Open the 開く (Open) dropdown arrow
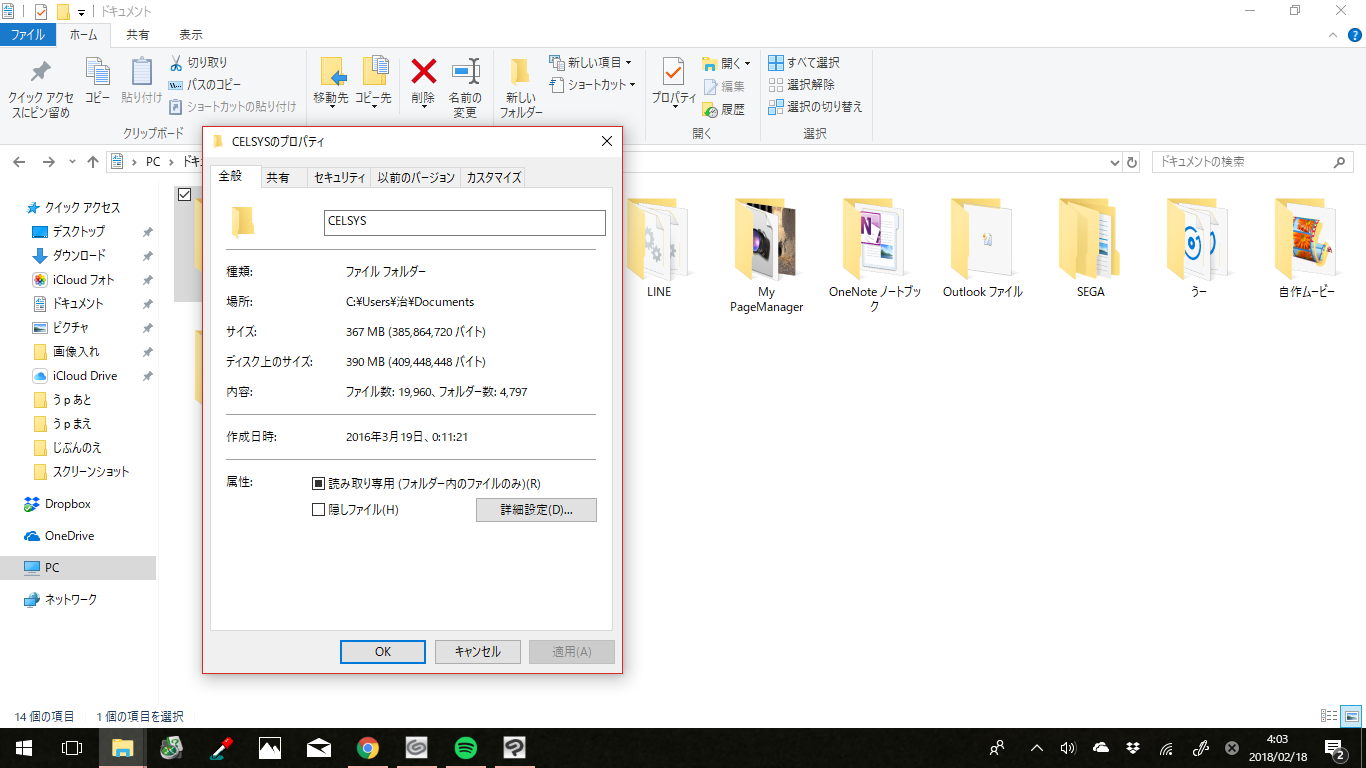Image resolution: width=1366 pixels, height=768 pixels. (x=747, y=63)
